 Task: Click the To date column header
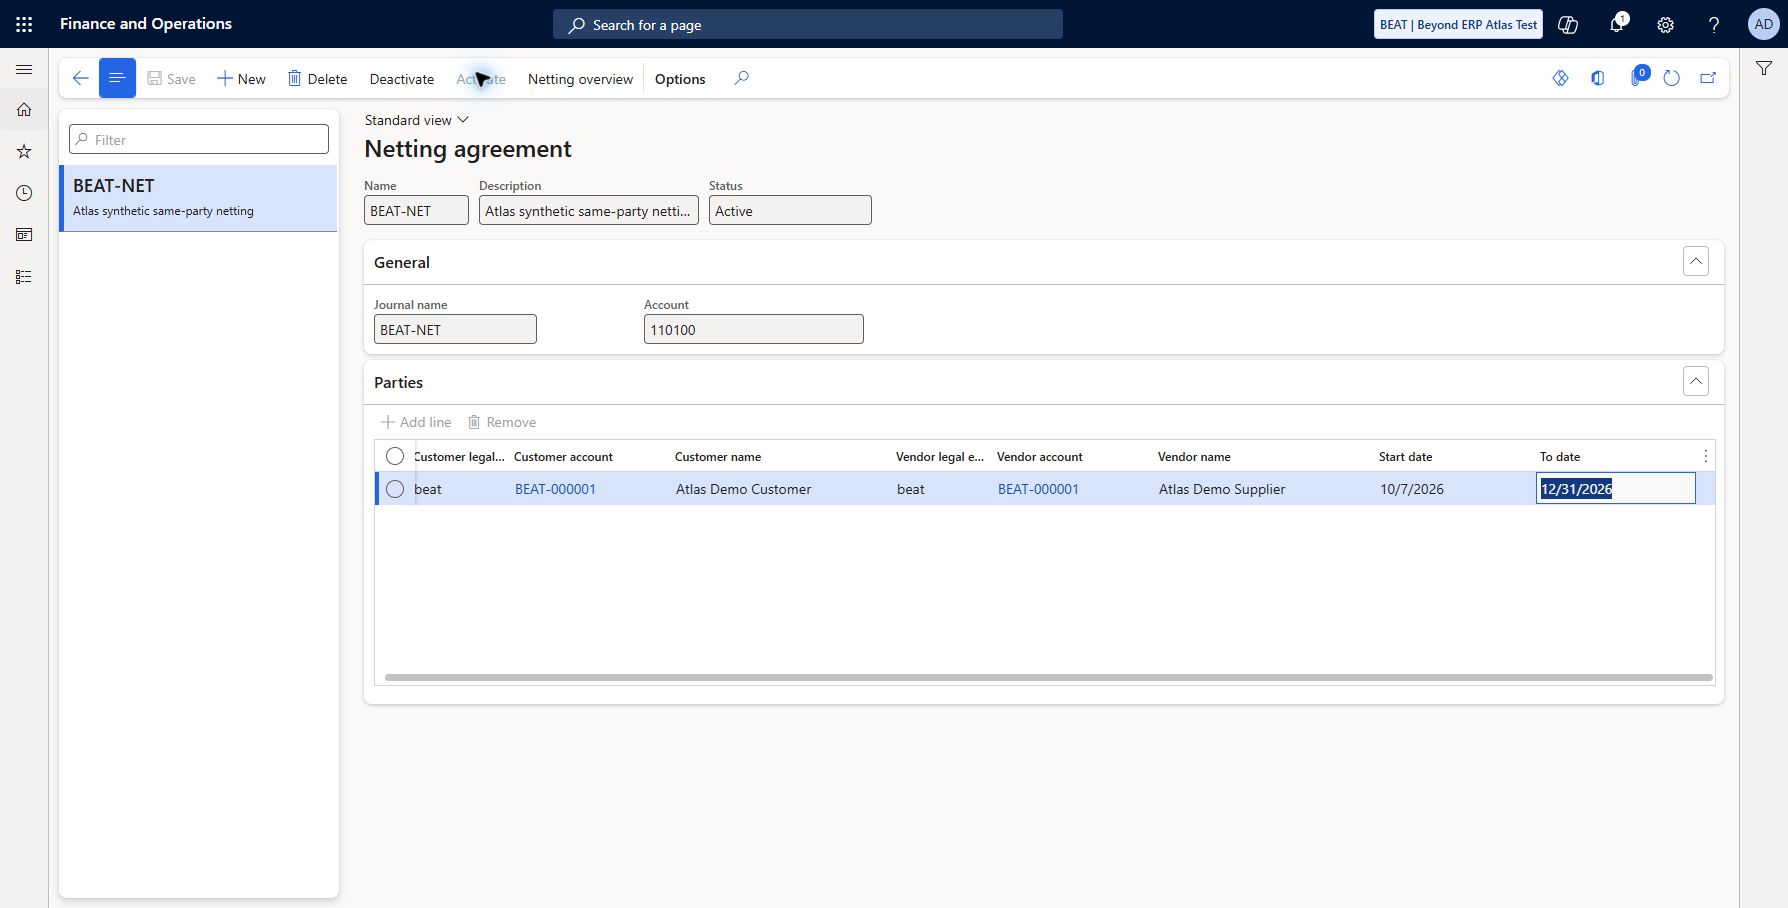(x=1560, y=457)
